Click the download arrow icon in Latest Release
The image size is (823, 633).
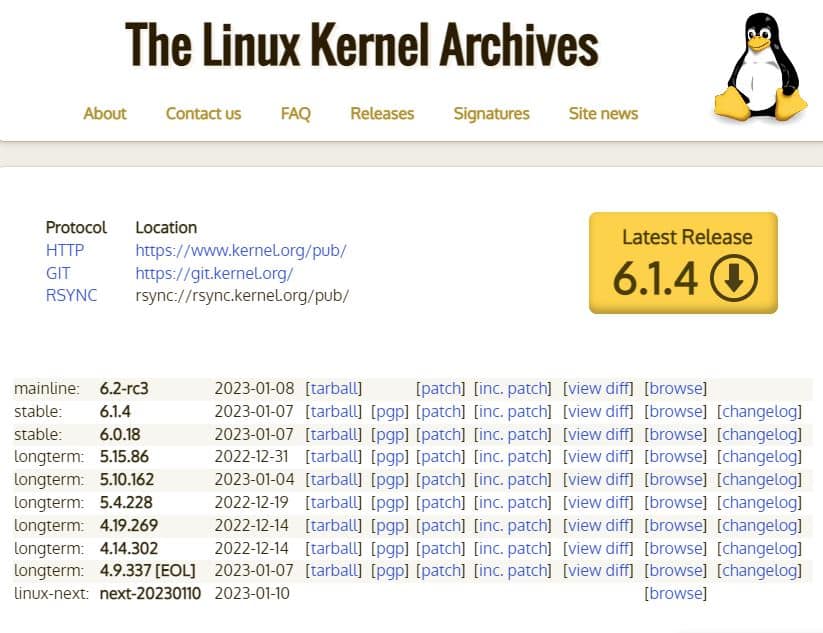tap(734, 278)
